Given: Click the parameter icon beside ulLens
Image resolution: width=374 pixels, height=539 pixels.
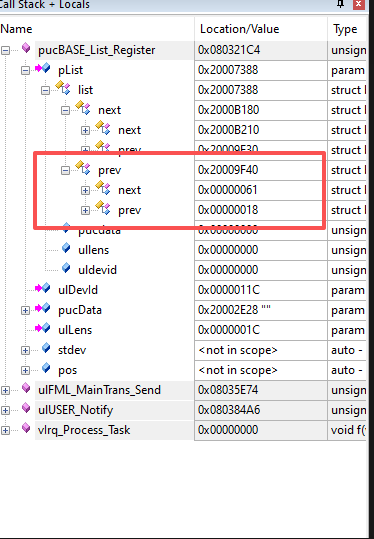Looking at the screenshot, I should (43, 328).
